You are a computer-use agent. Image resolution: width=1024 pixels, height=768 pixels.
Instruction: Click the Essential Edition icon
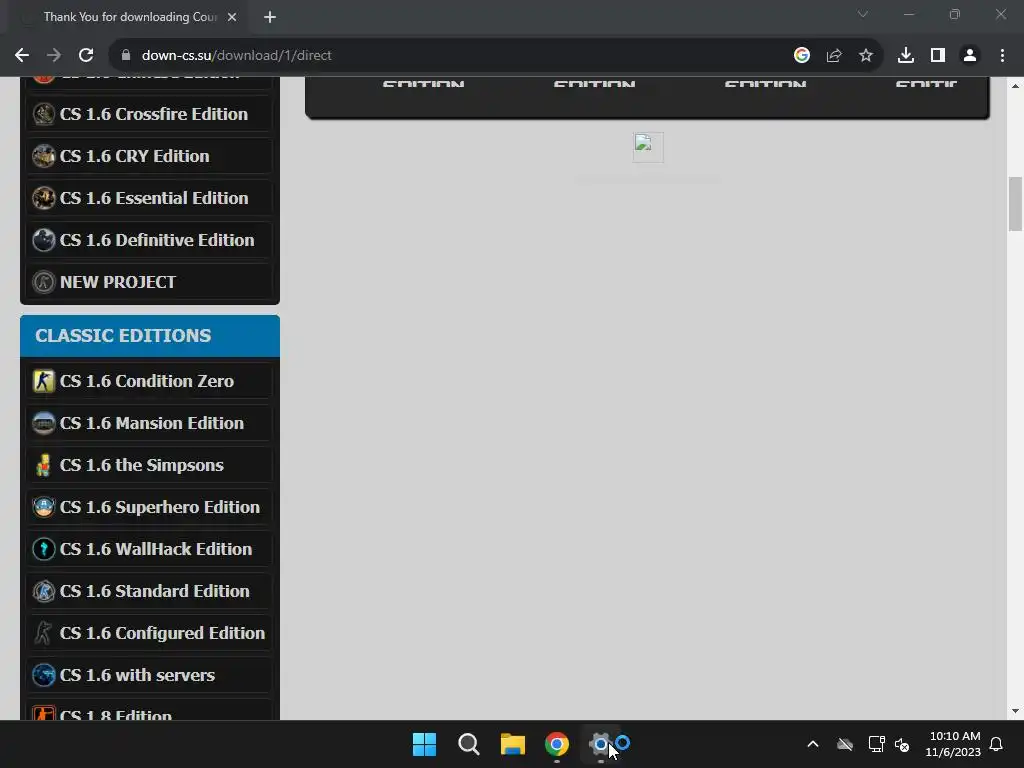(x=44, y=198)
